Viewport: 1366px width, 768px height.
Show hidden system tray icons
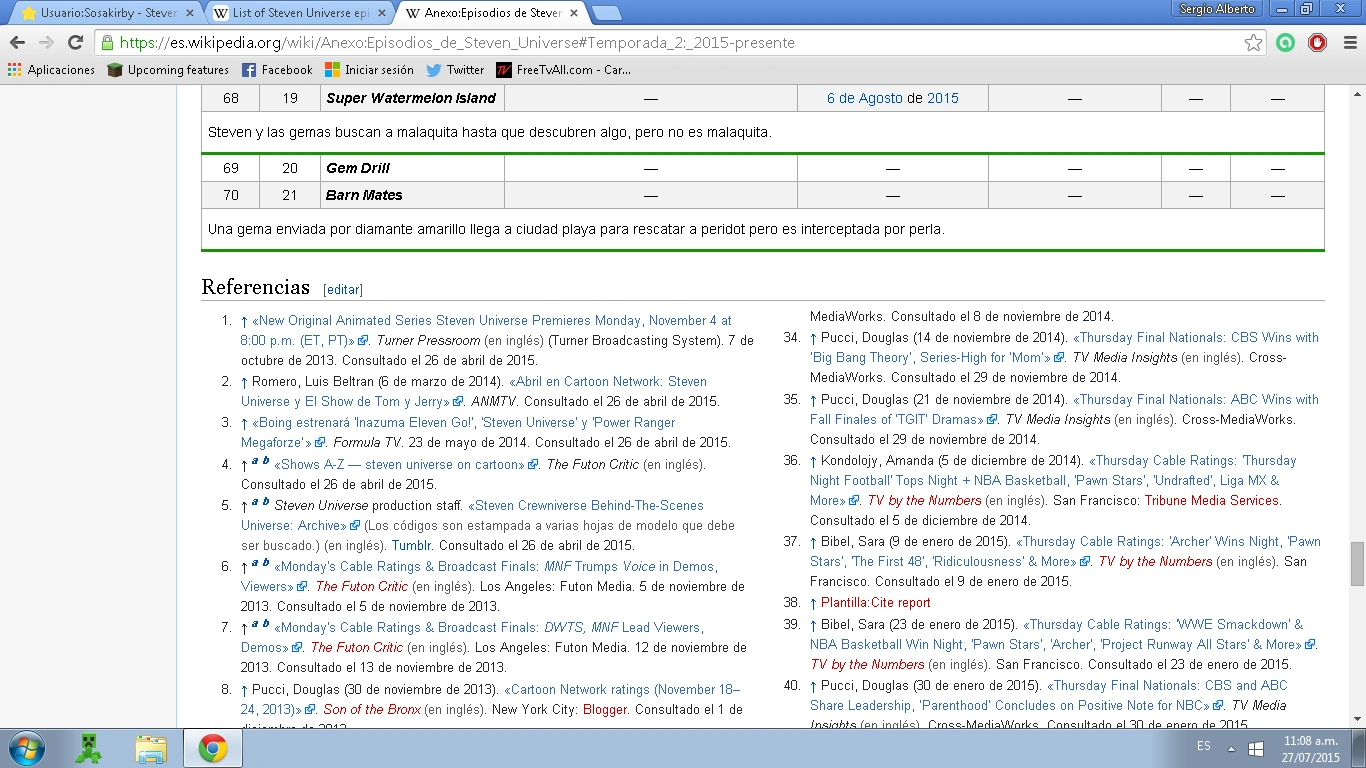pyautogui.click(x=1230, y=748)
